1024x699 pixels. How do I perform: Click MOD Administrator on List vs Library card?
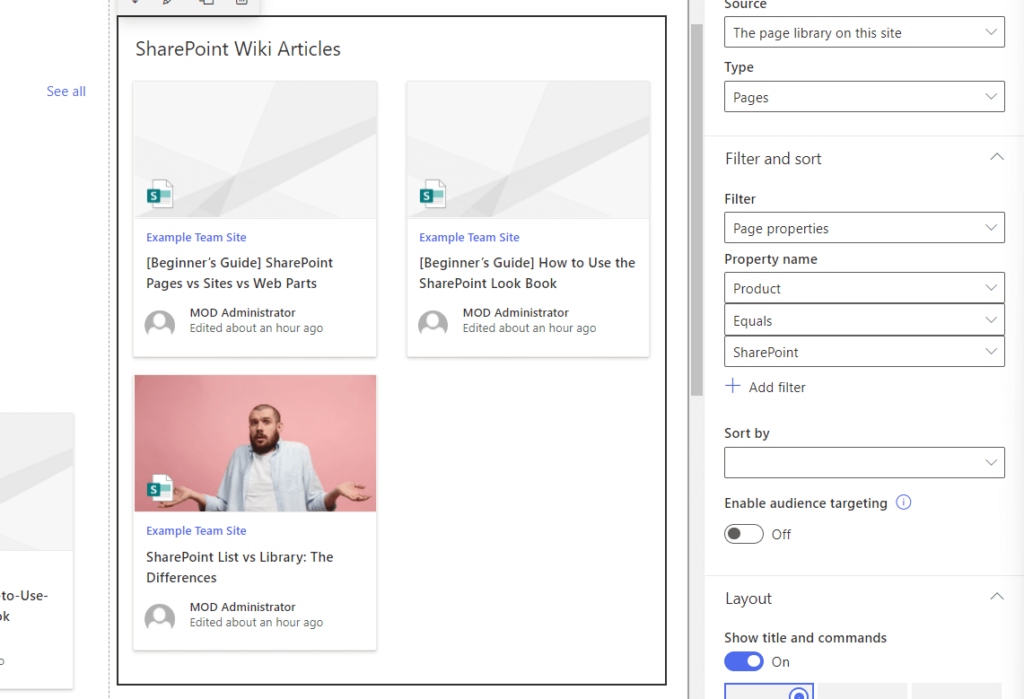pos(242,606)
